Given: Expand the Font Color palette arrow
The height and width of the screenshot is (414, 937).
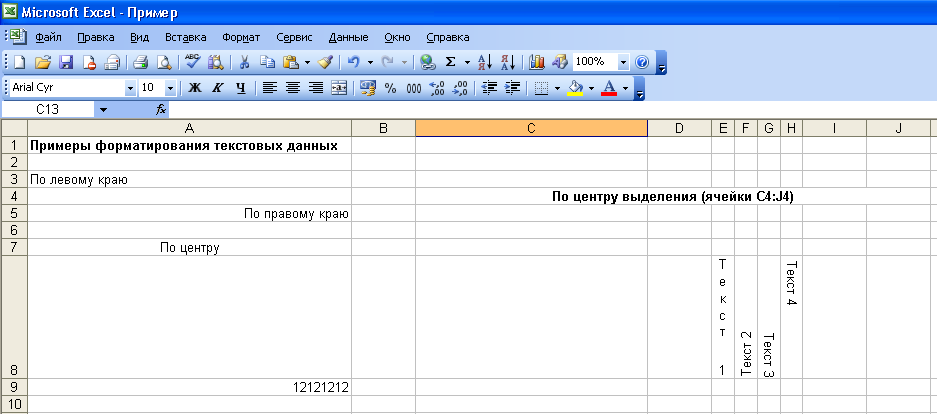Looking at the screenshot, I should coord(626,88).
